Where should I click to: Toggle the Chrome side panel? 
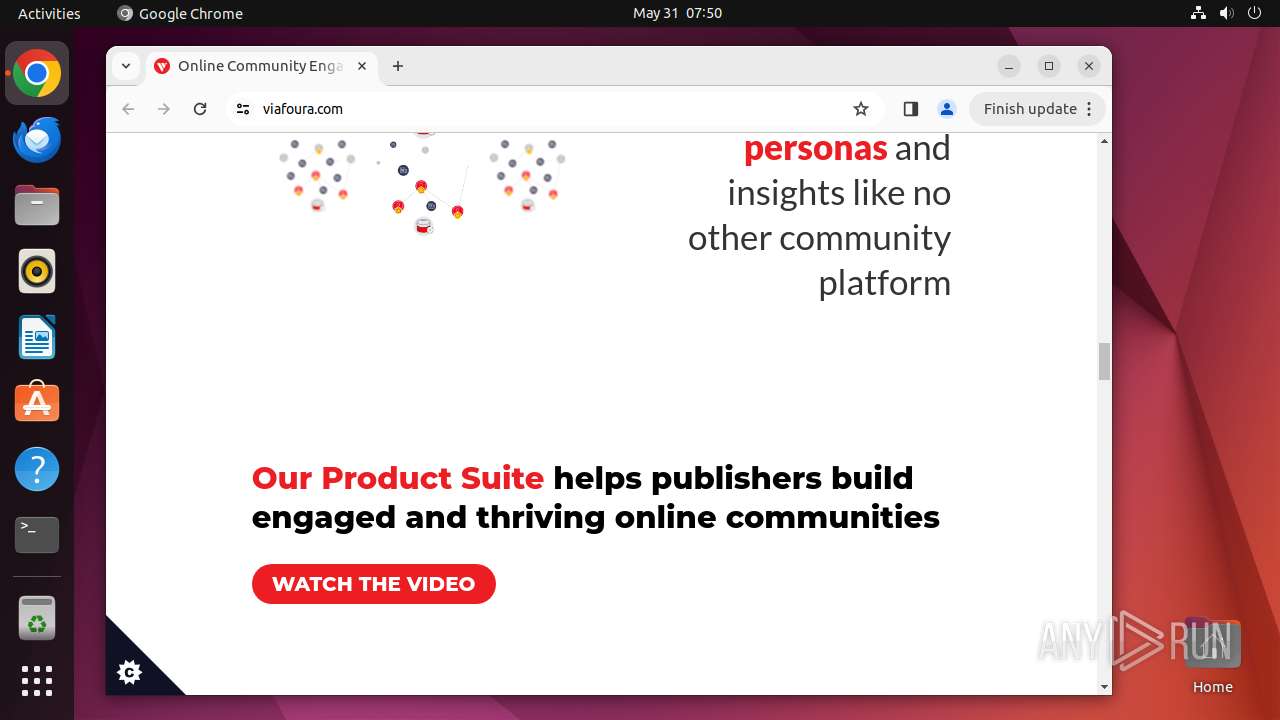[910, 109]
